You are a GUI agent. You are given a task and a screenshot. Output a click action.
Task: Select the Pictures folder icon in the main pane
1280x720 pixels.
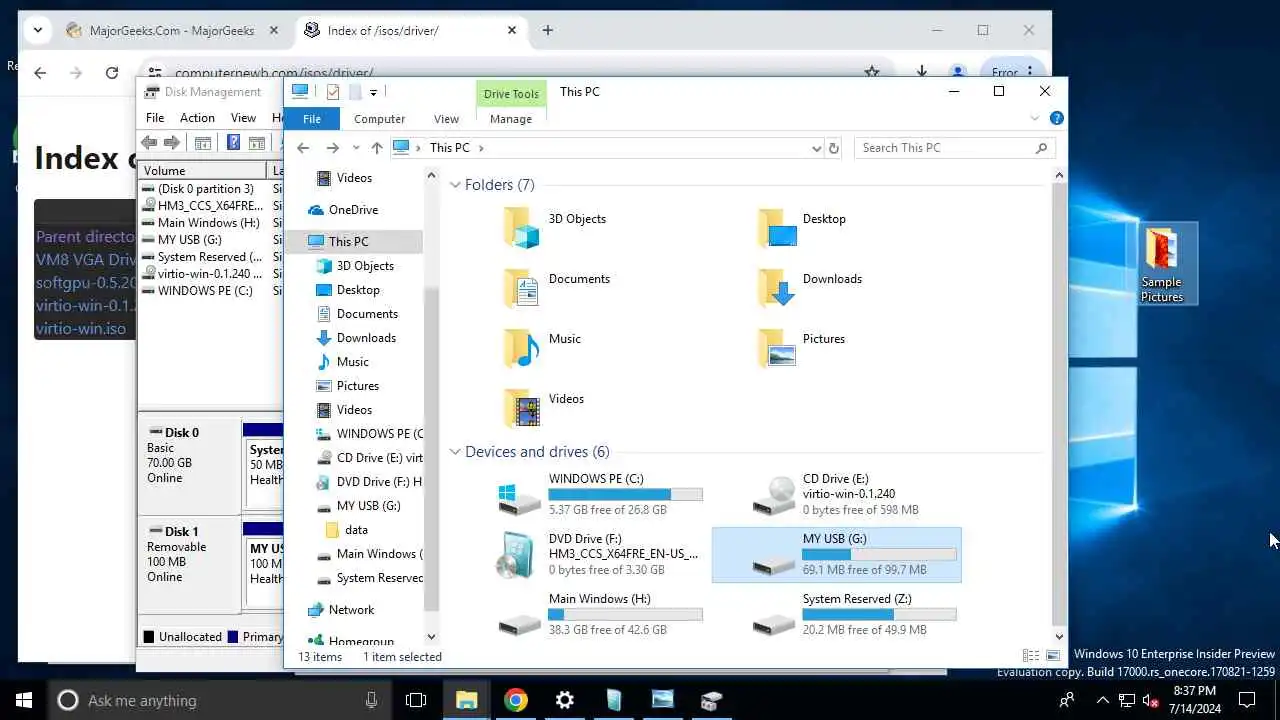[x=776, y=348]
